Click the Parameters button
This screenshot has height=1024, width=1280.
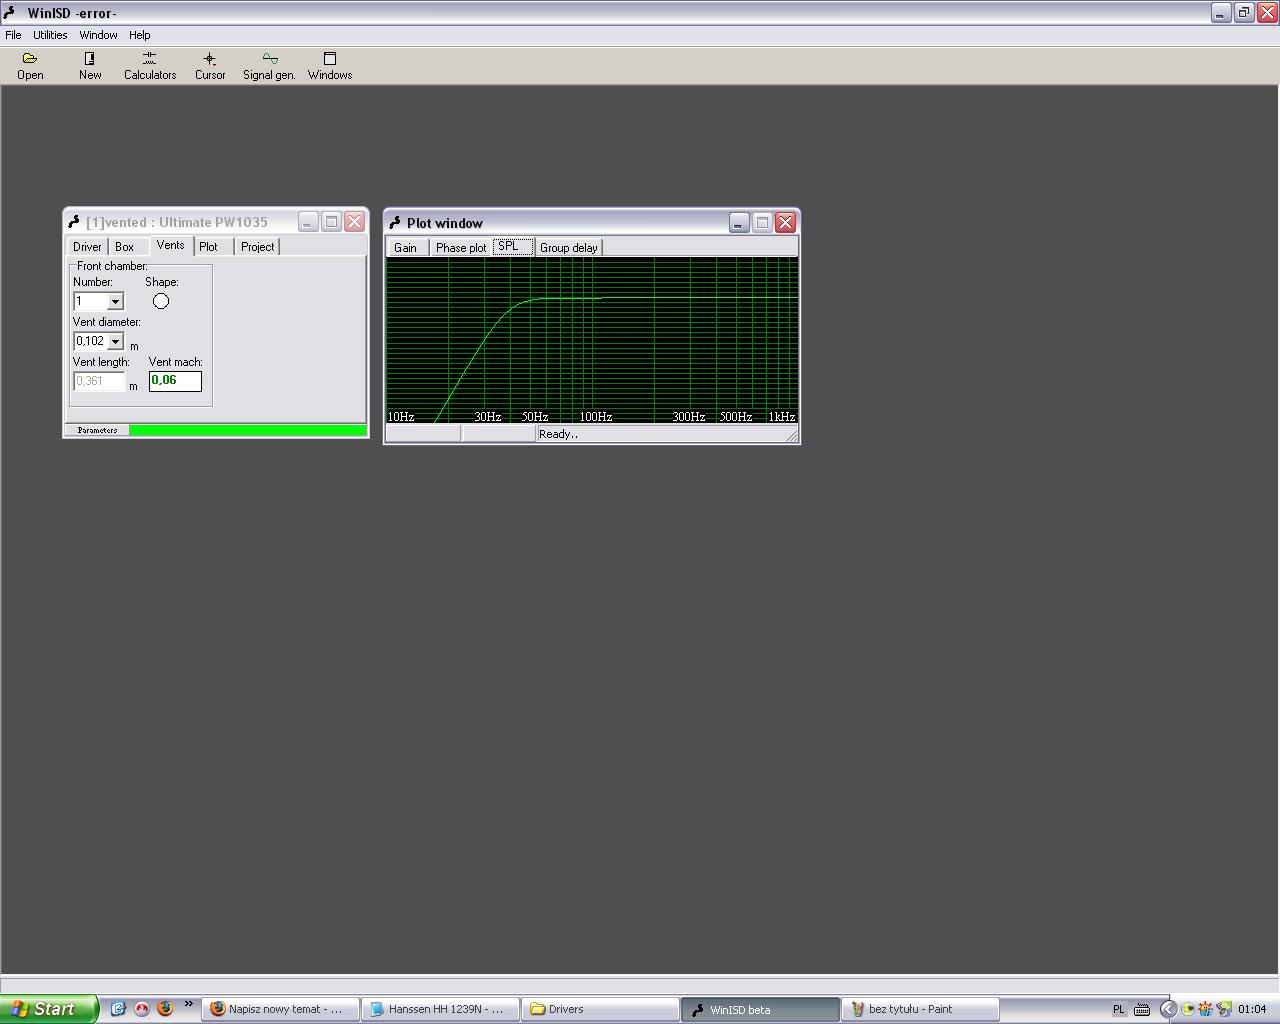pos(97,430)
